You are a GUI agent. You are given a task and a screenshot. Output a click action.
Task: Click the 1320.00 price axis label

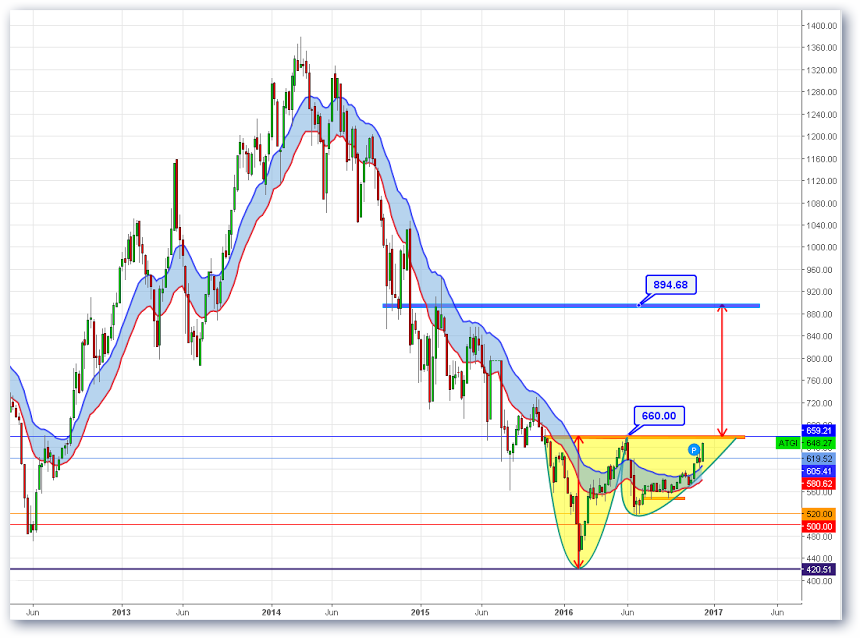(821, 70)
